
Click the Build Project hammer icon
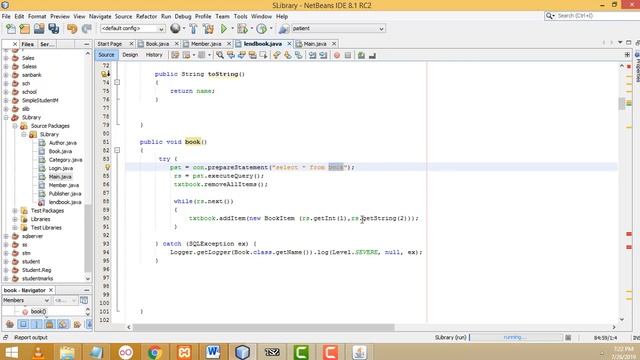(193, 29)
